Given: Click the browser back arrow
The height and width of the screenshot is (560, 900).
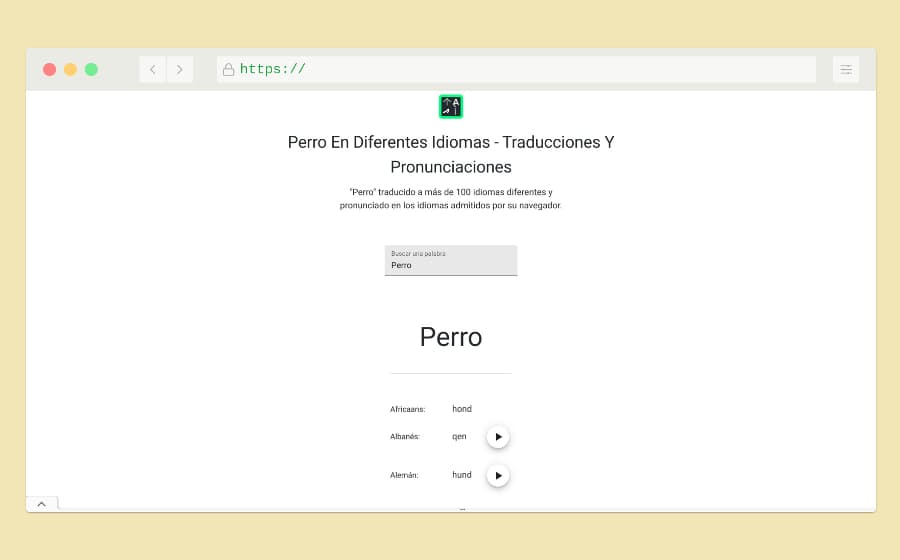Looking at the screenshot, I should click(153, 69).
